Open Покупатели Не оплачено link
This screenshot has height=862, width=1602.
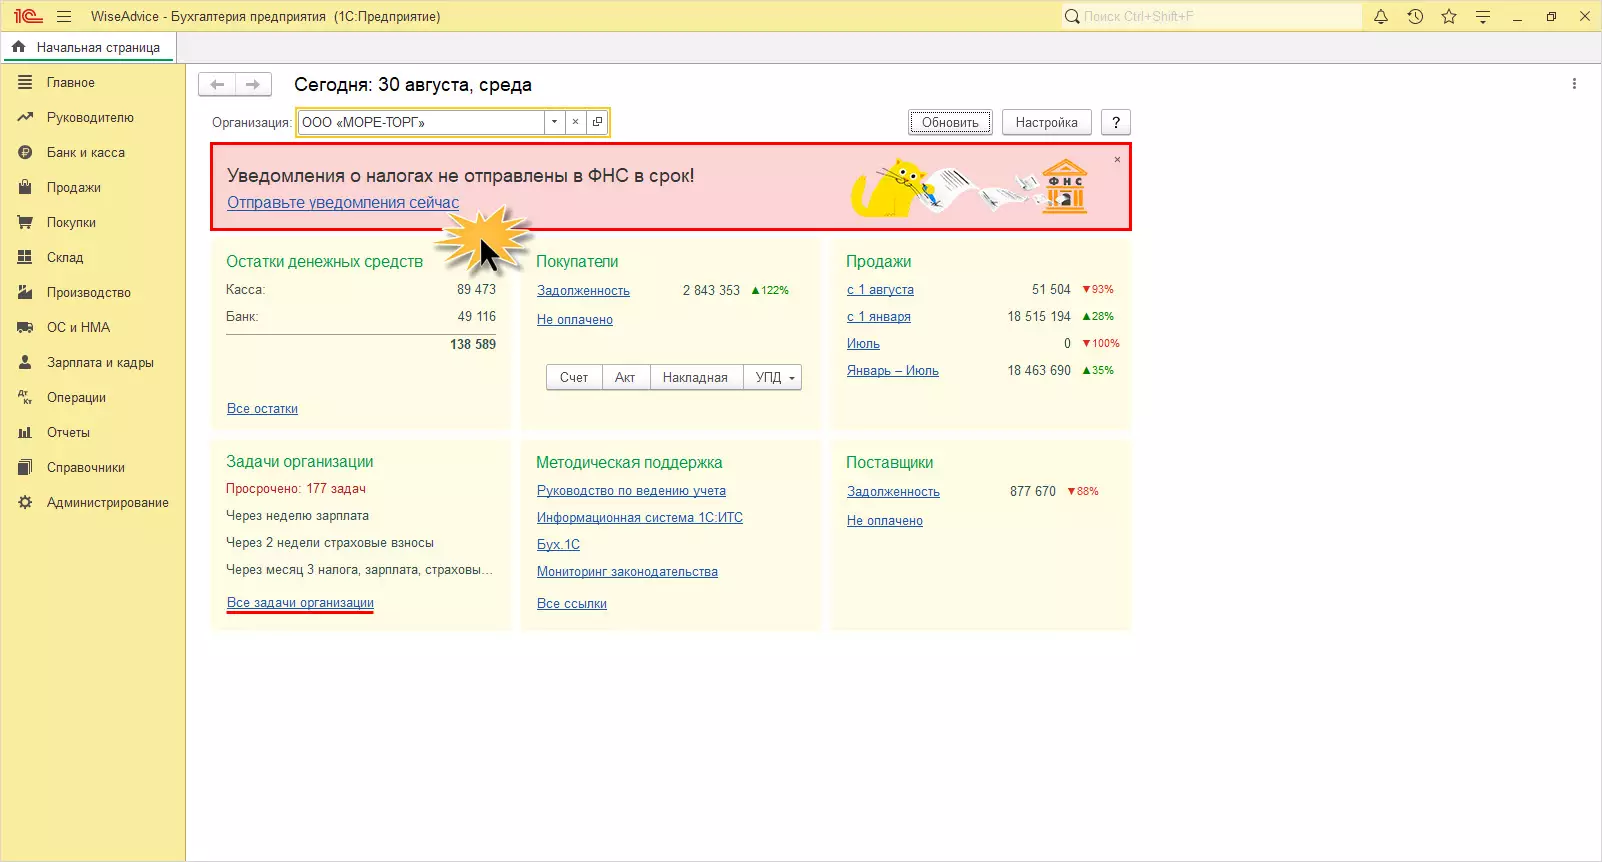575,320
